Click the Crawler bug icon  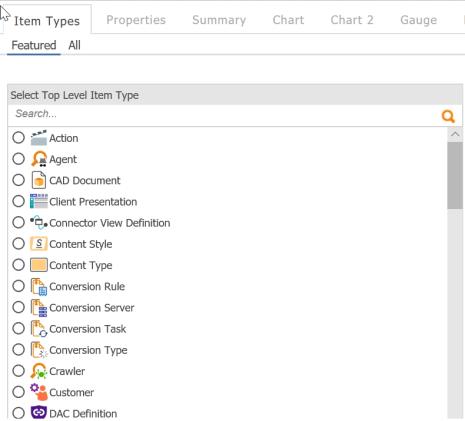pos(39,371)
